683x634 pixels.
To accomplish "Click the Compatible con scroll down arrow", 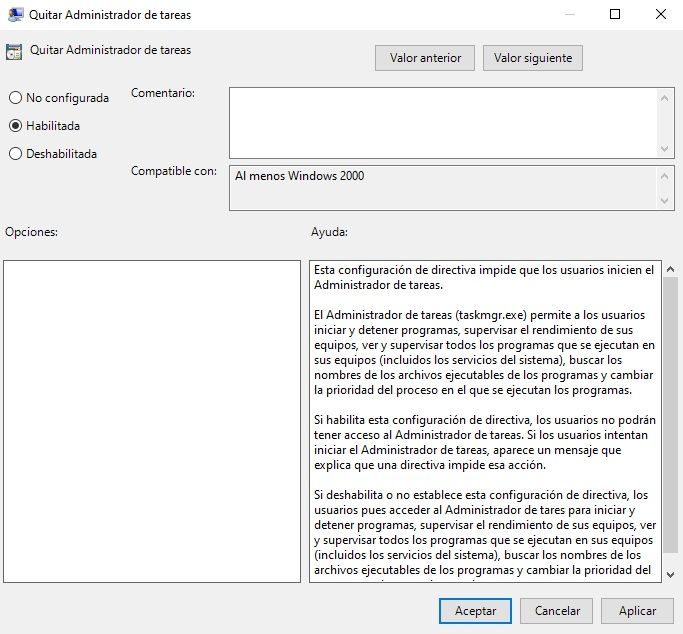I will click(x=666, y=201).
